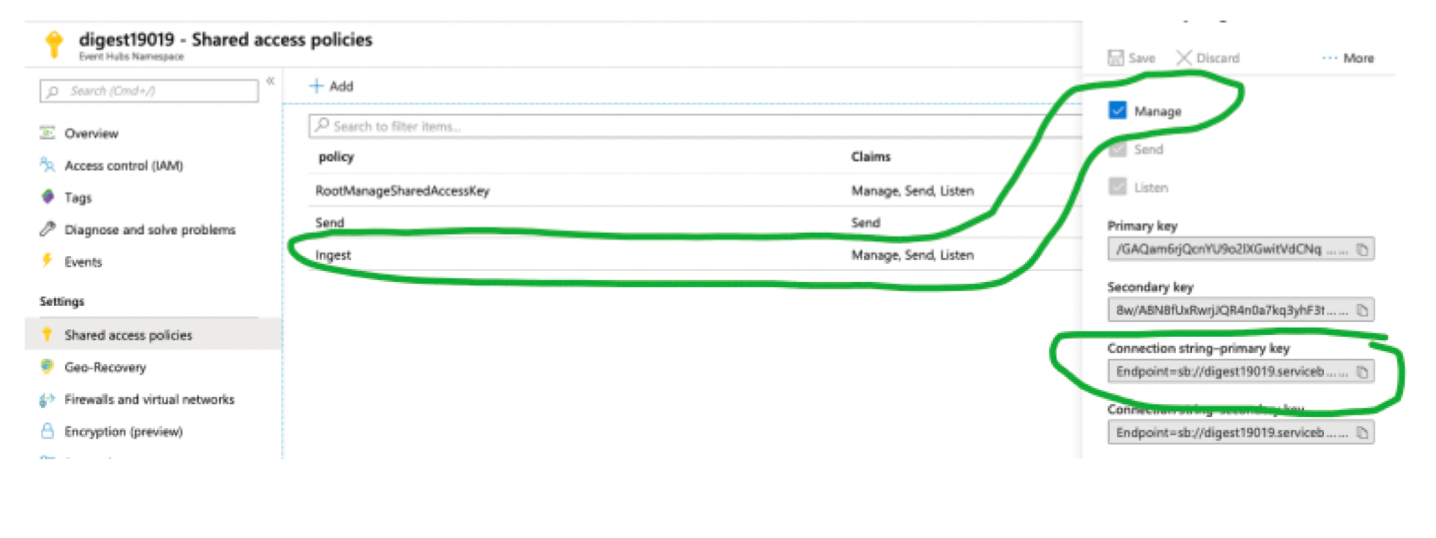1436x538 pixels.
Task: Select the Ingest policy row
Action: [x=696, y=255]
